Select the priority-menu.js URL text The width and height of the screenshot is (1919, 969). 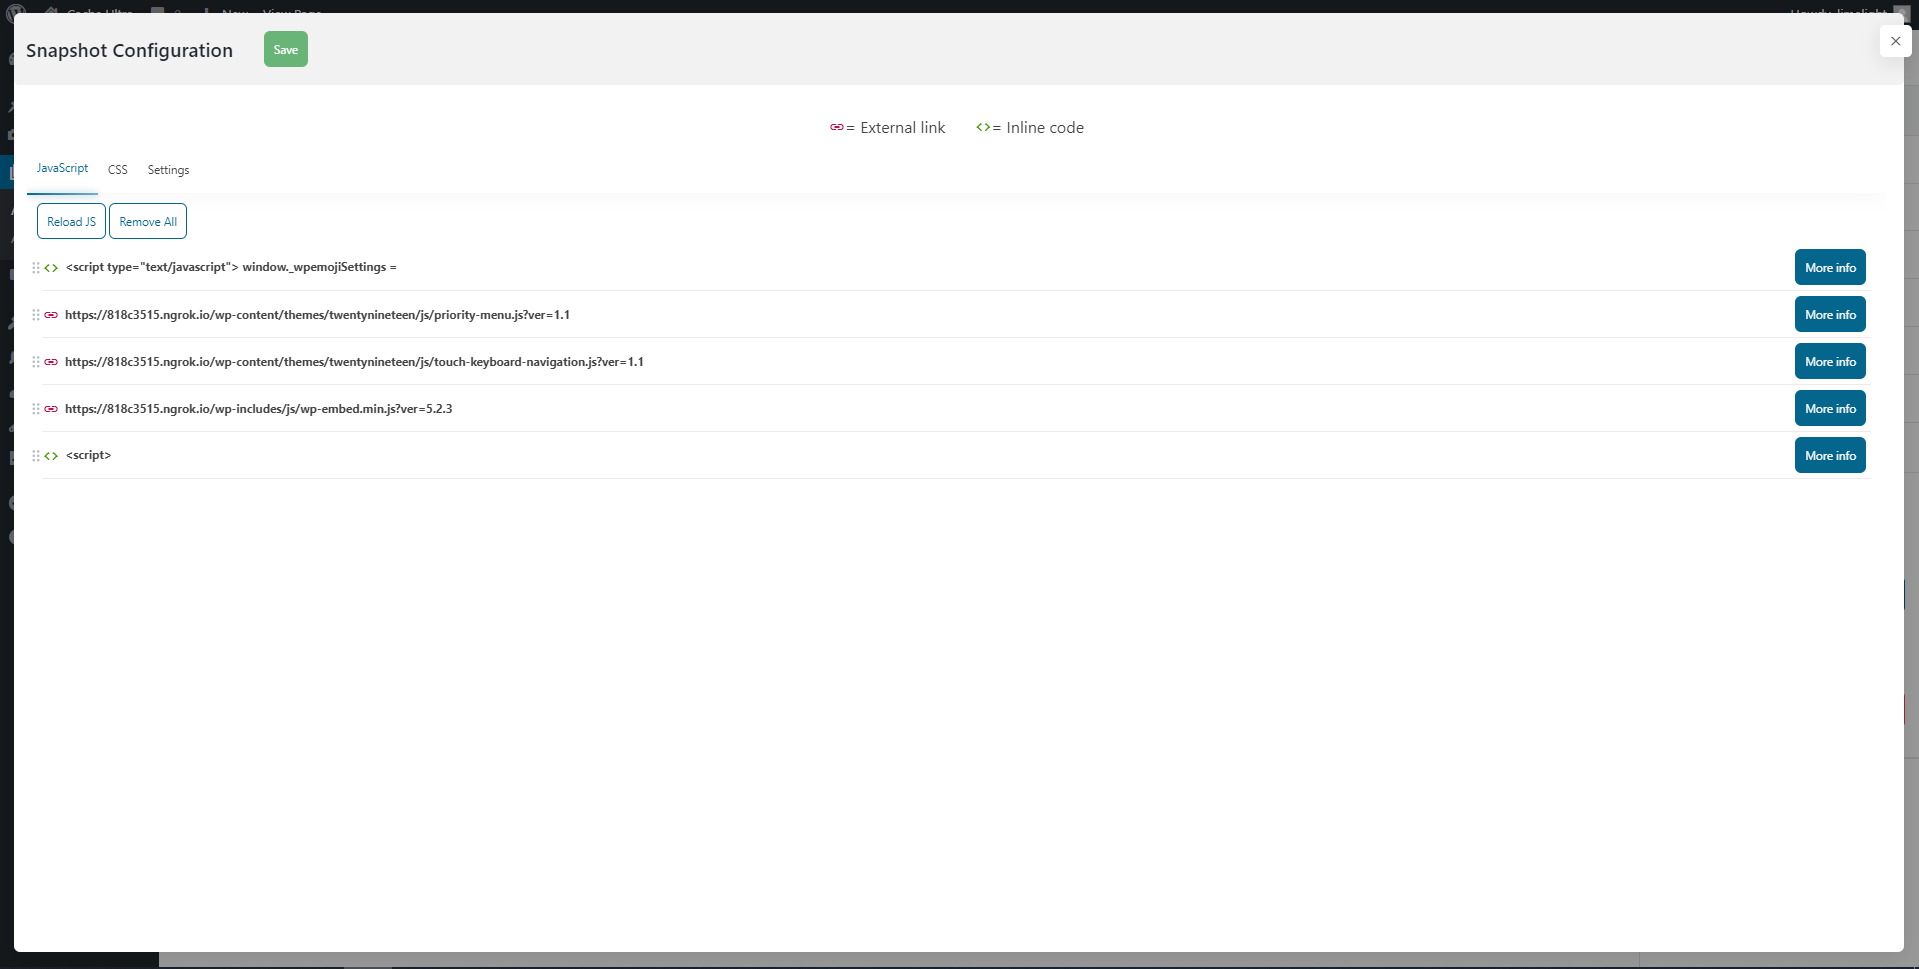point(317,314)
